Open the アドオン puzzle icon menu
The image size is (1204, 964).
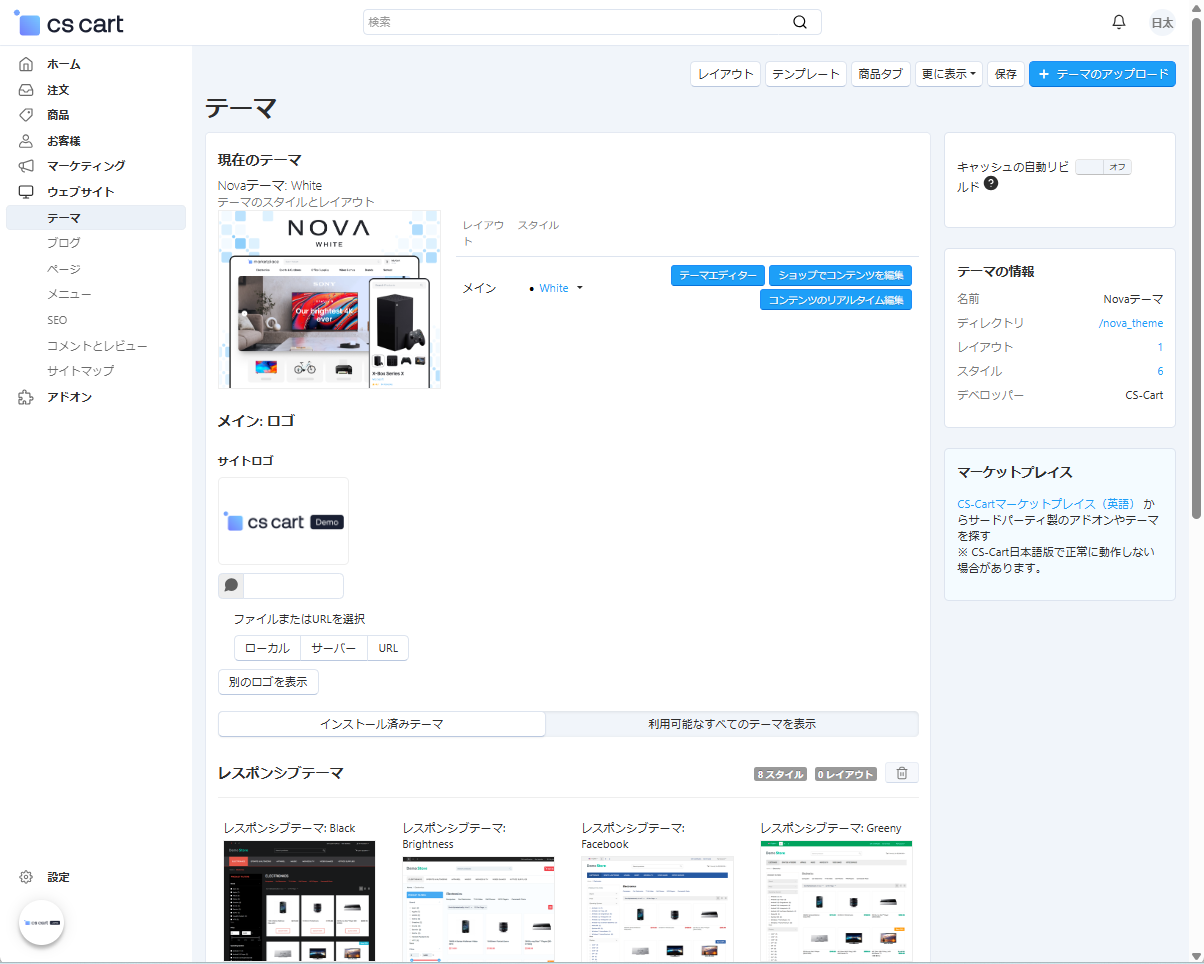click(27, 397)
